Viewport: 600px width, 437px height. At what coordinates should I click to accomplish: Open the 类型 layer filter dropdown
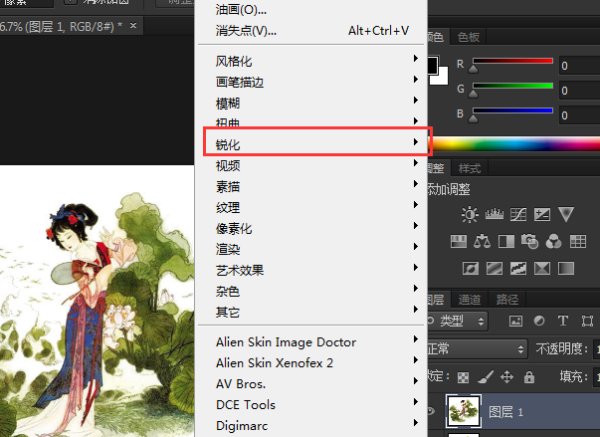click(x=458, y=321)
